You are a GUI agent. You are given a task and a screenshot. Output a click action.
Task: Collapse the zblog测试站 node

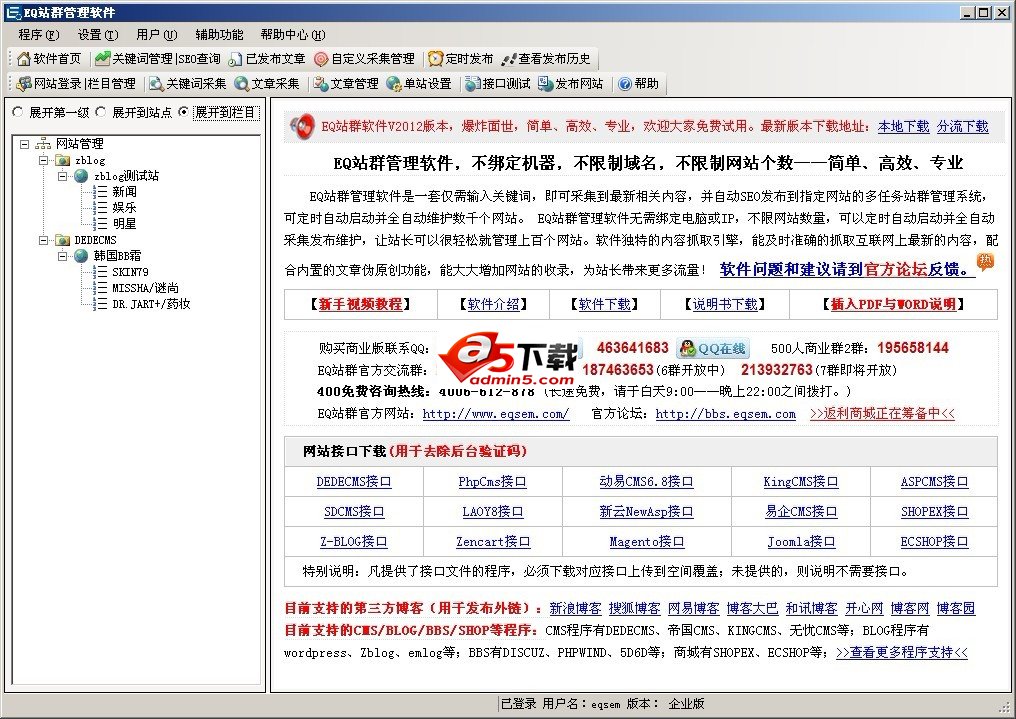(63, 176)
